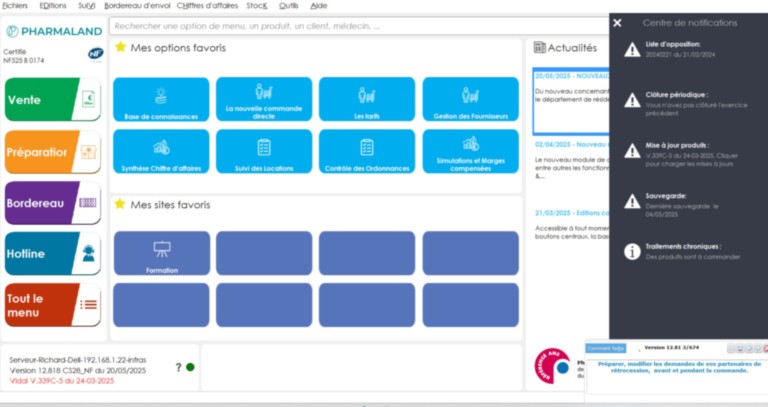Open Synthèse Chiffre d'affaires tile
Viewport: 768px width, 407px height.
coord(161,152)
